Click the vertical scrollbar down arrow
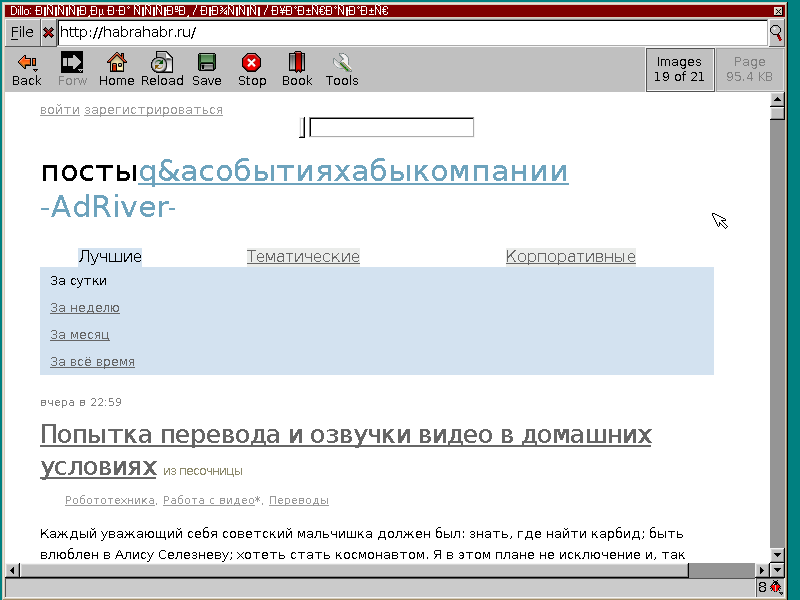 pos(777,555)
